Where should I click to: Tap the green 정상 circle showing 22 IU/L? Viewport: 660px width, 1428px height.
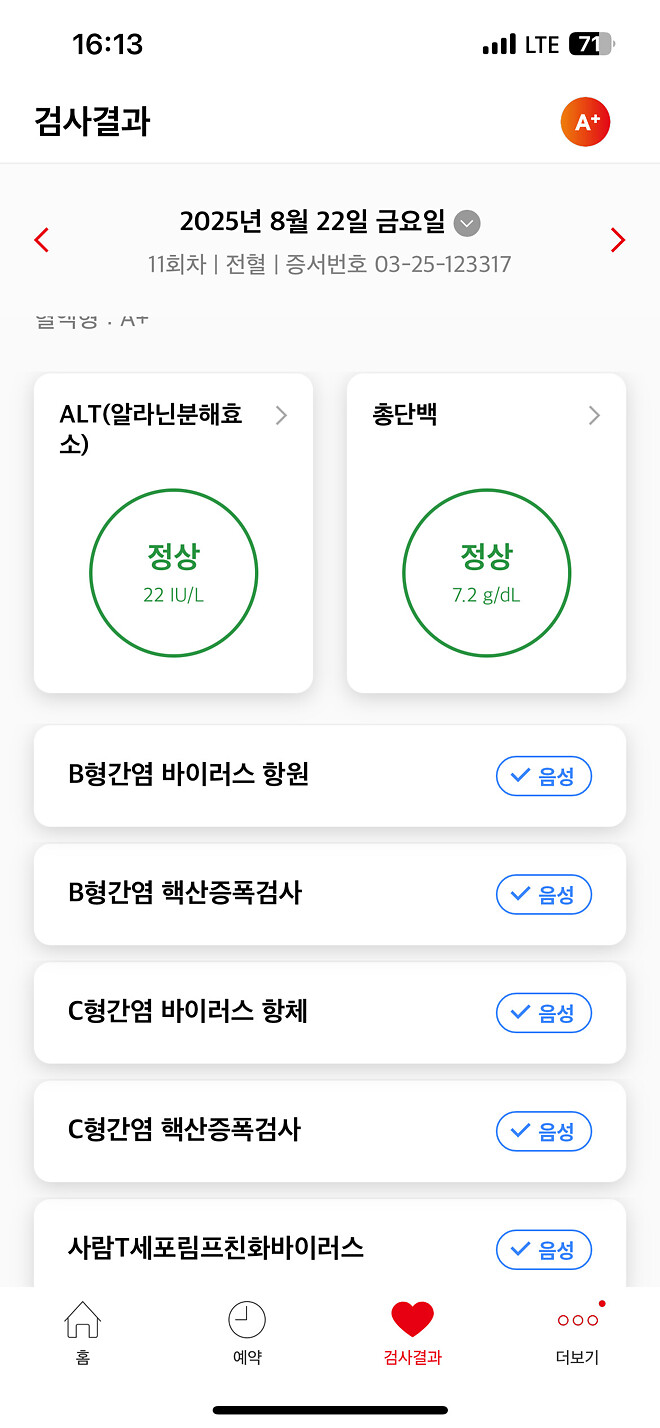(x=173, y=573)
